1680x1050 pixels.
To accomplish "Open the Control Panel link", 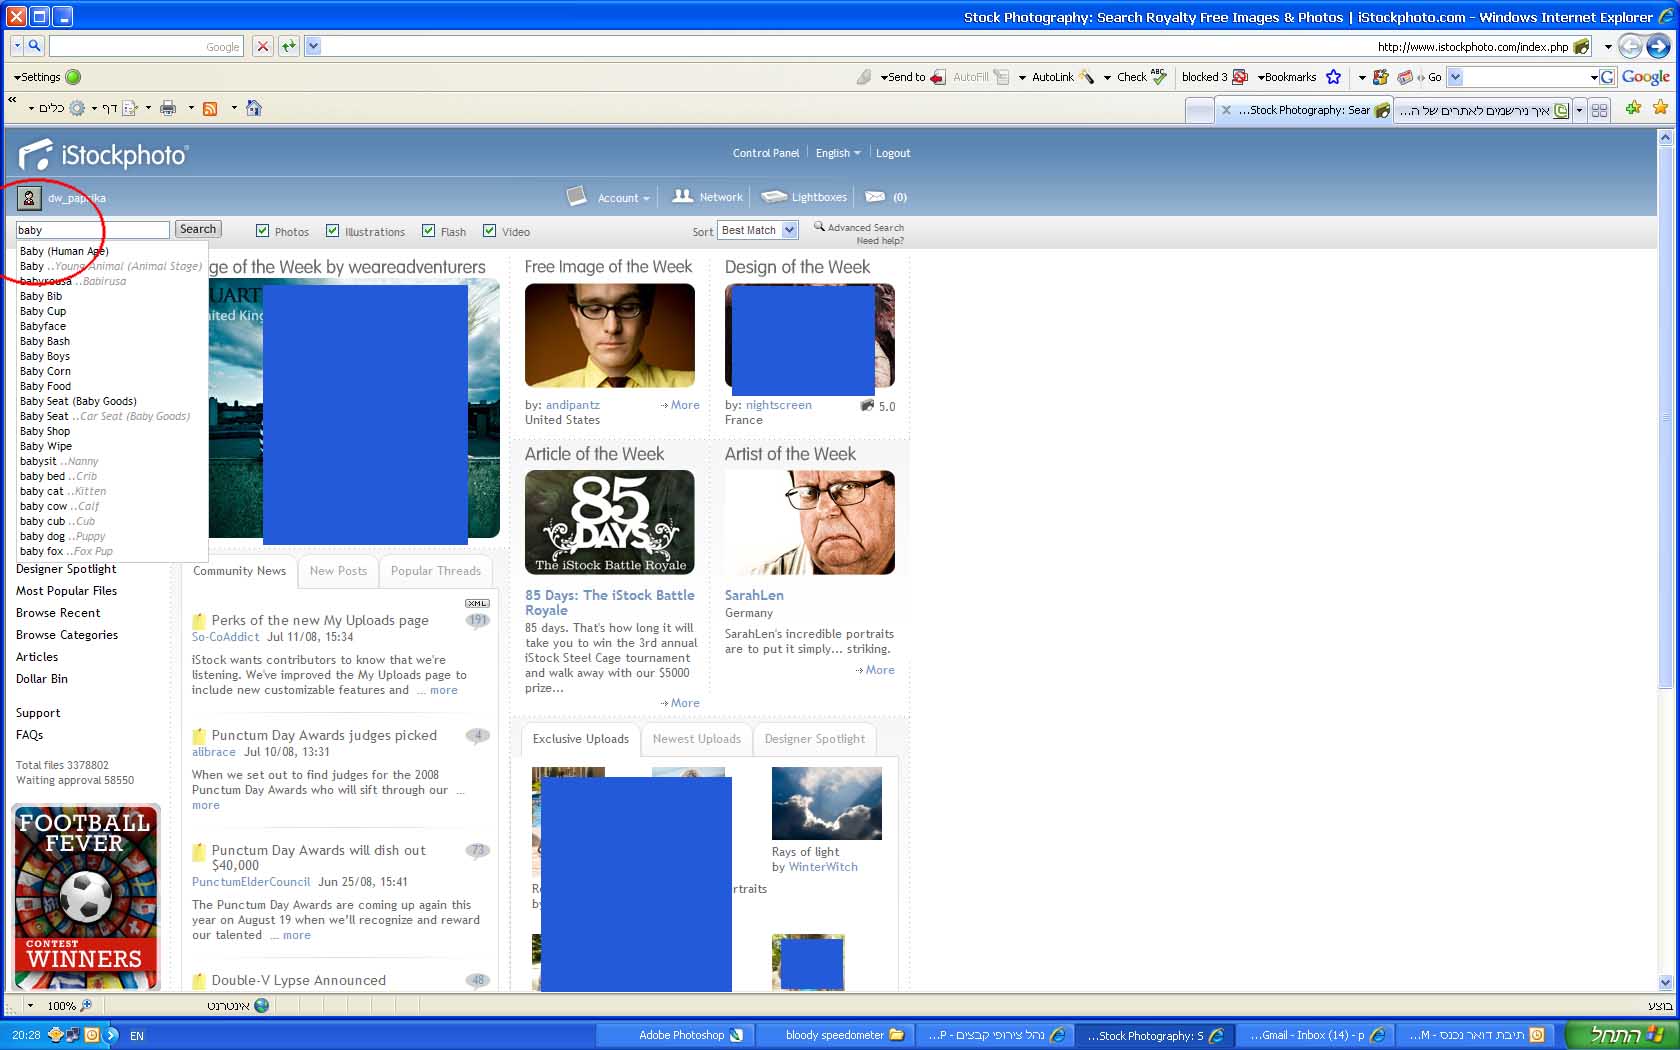I will coord(766,153).
